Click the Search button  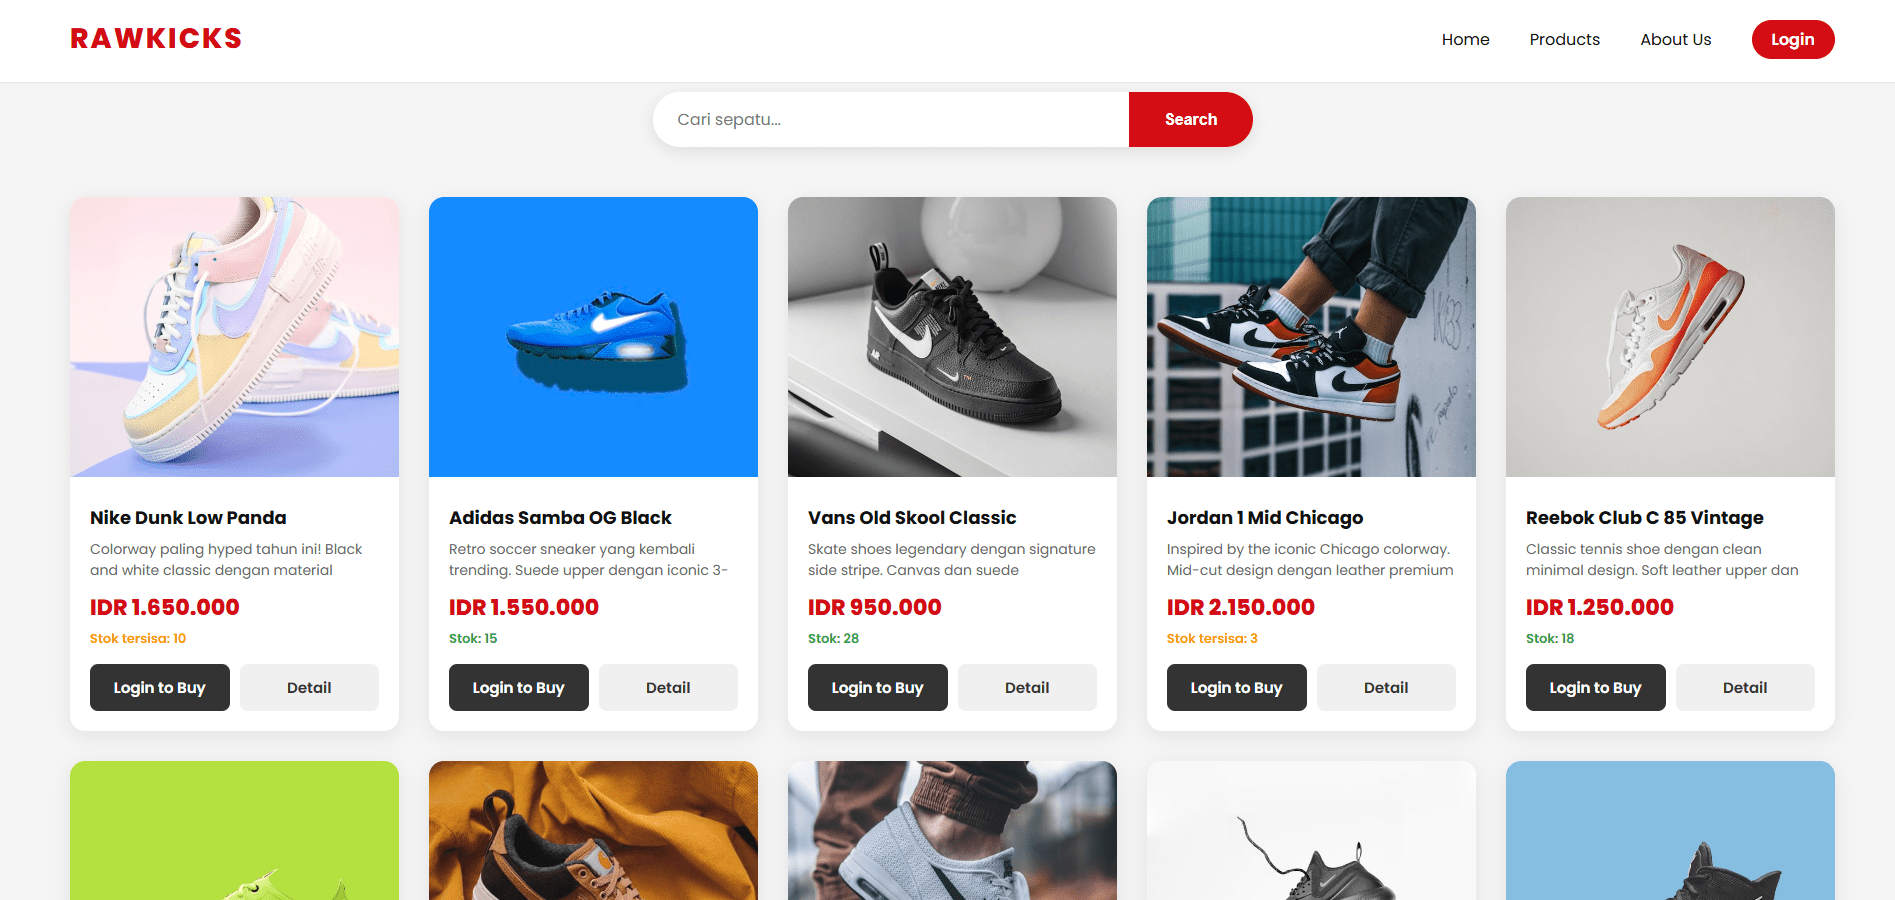pos(1190,120)
